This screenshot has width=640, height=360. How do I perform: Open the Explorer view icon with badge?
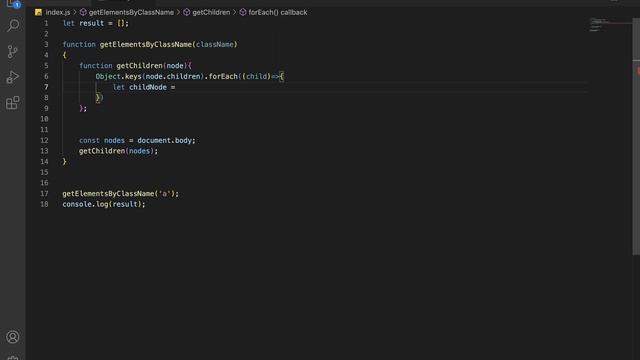click(x=13, y=4)
